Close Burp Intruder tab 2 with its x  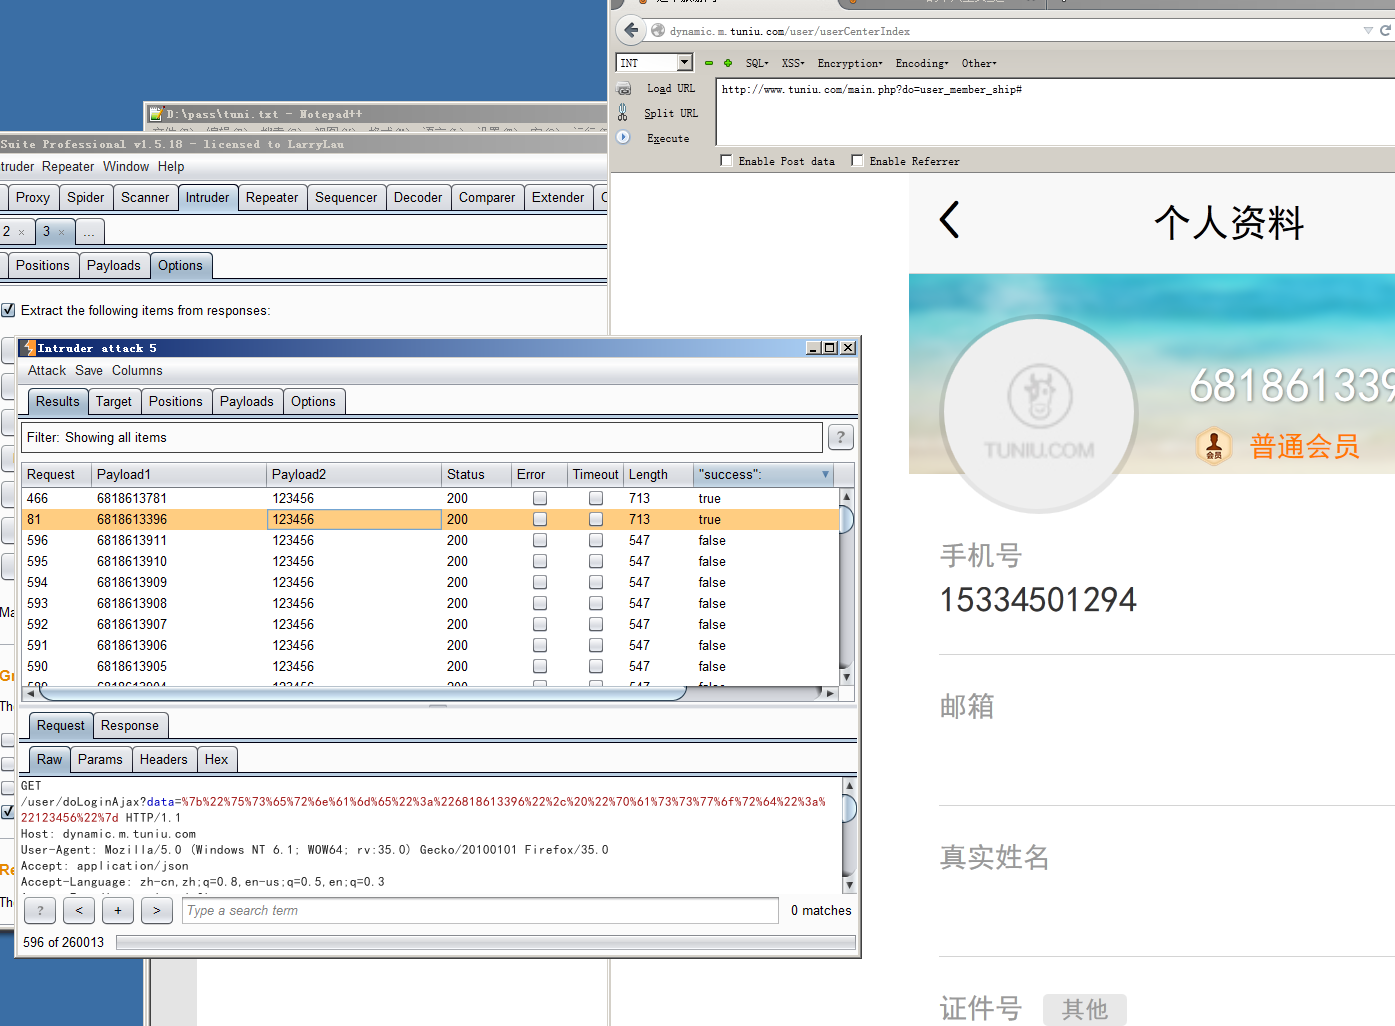click(21, 232)
